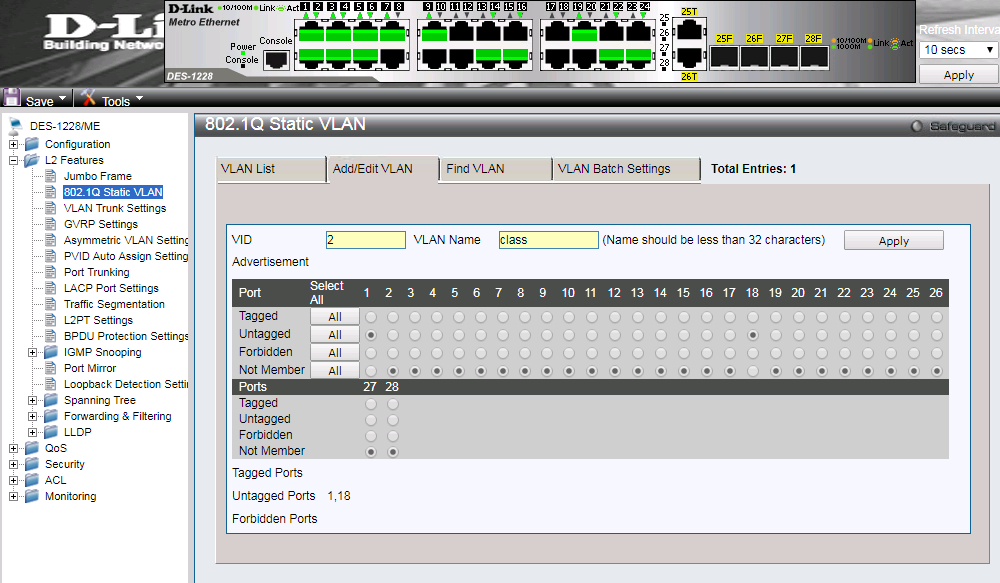Open the Refresh Interval 10 secs dropdown
This screenshot has height=583, width=1000.
point(959,50)
